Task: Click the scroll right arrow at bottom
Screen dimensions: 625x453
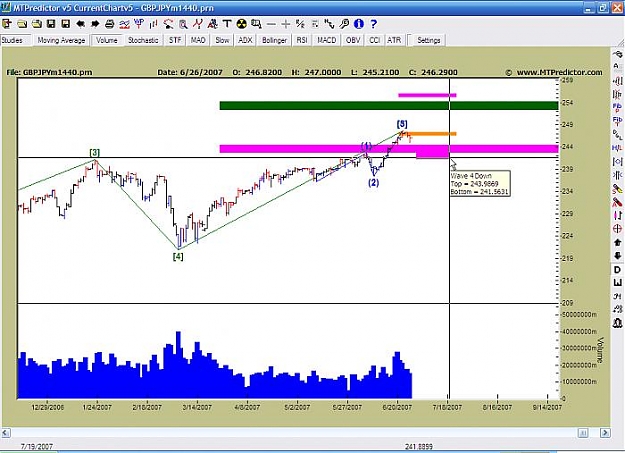Action: point(605,433)
